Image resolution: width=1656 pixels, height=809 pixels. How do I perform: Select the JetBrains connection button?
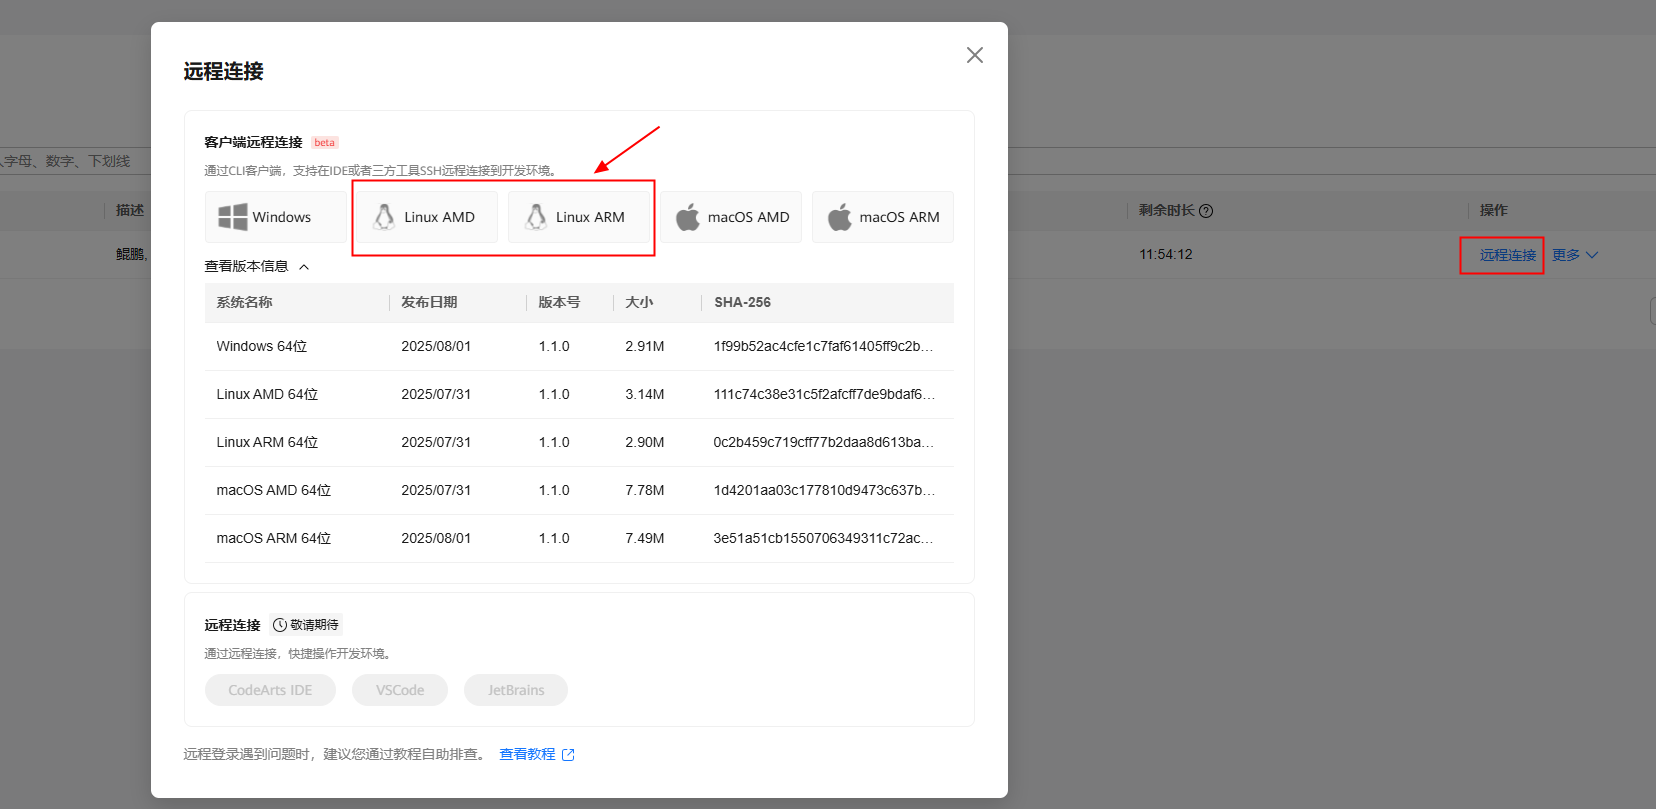point(516,690)
